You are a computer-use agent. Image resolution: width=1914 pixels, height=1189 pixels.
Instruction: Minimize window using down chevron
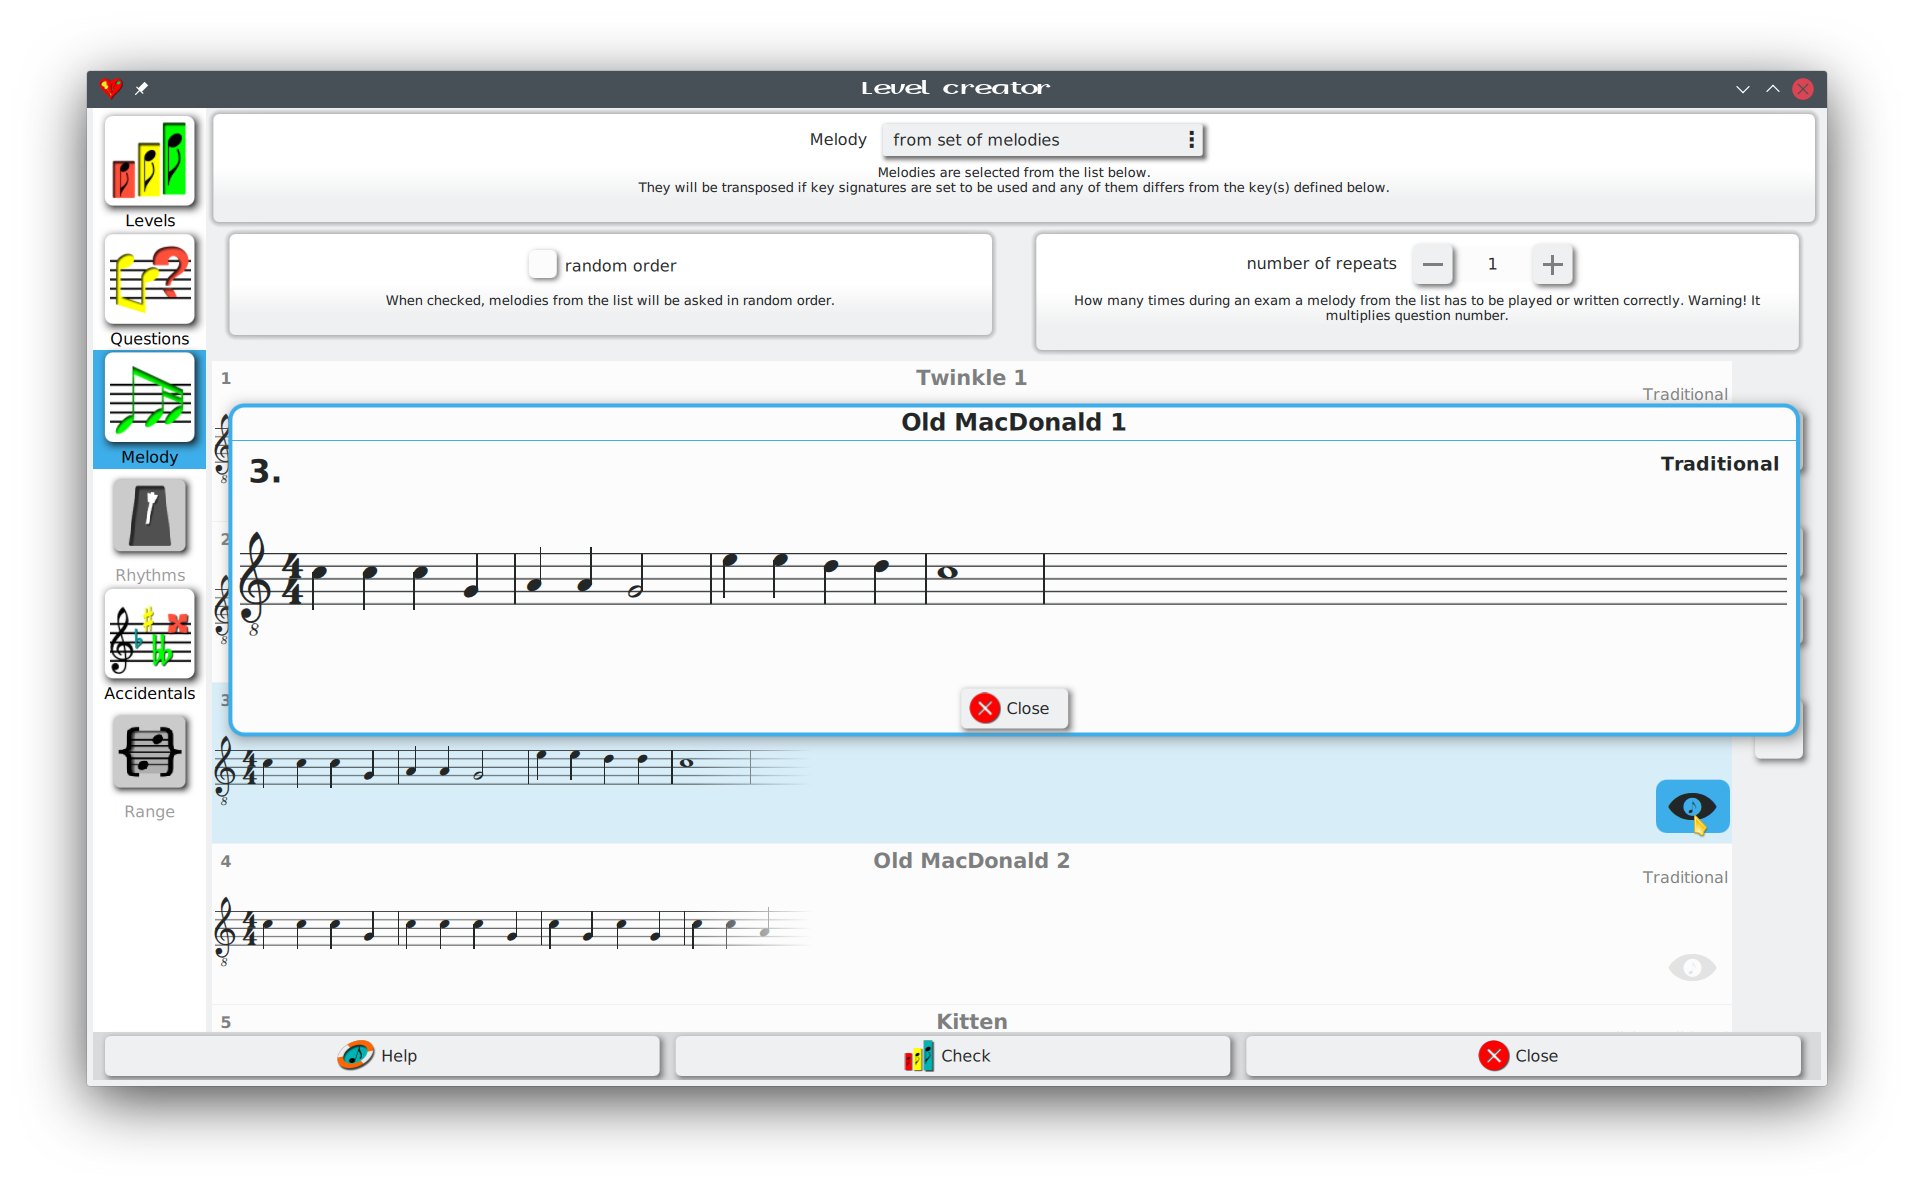(x=1743, y=89)
